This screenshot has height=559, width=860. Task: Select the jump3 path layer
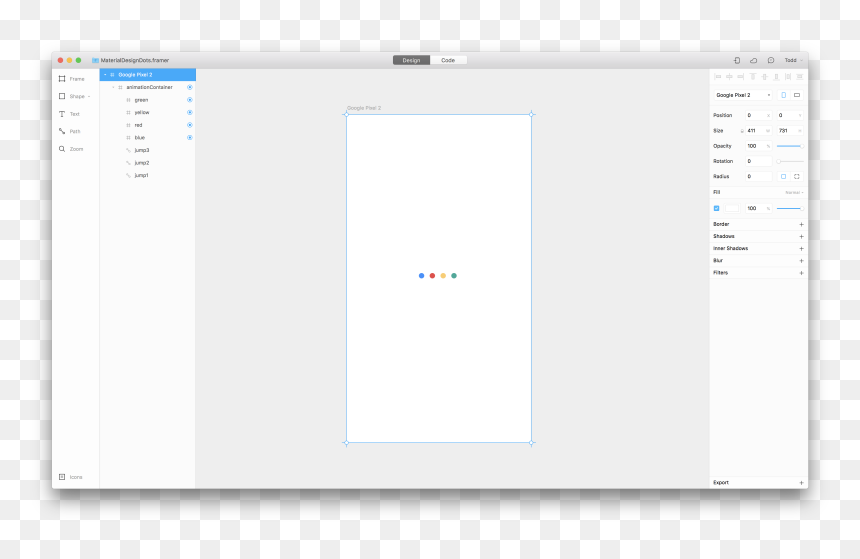[148, 150]
